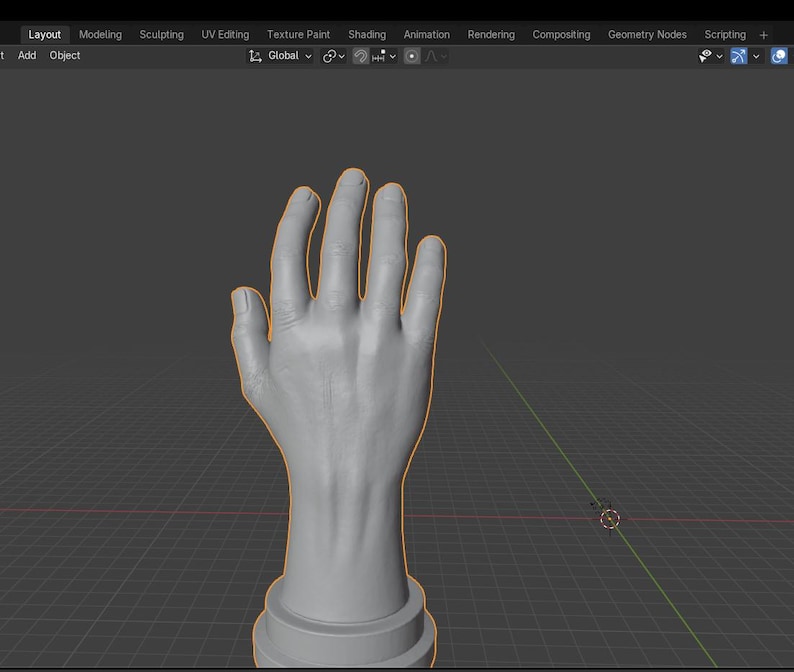Toggle the snap magnet icon

(361, 56)
